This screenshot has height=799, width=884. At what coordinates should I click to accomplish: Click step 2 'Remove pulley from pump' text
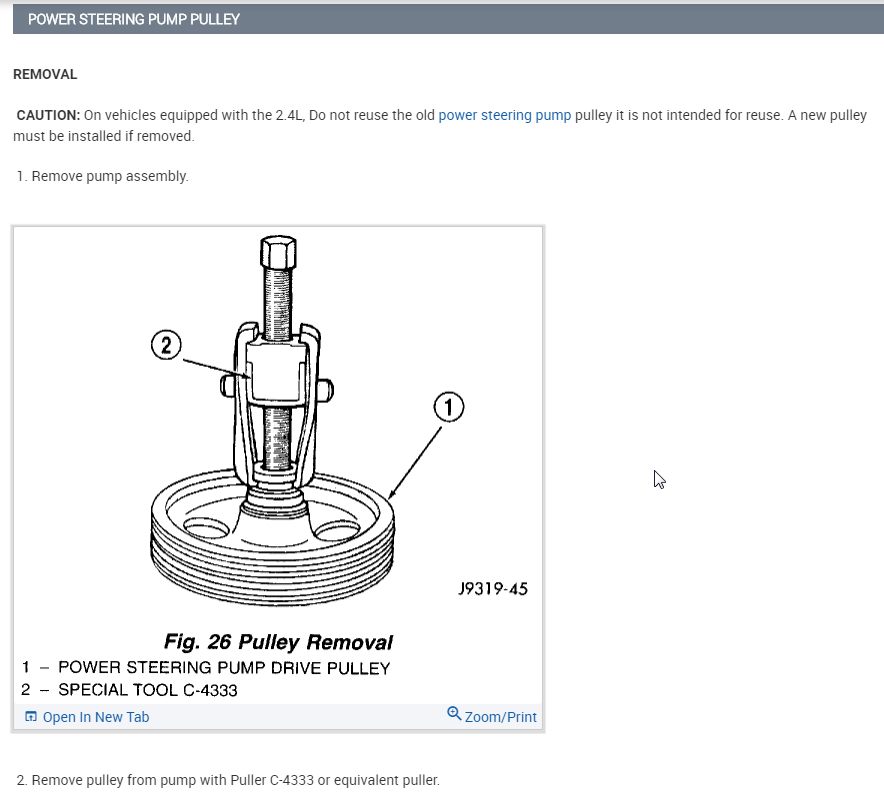228,780
